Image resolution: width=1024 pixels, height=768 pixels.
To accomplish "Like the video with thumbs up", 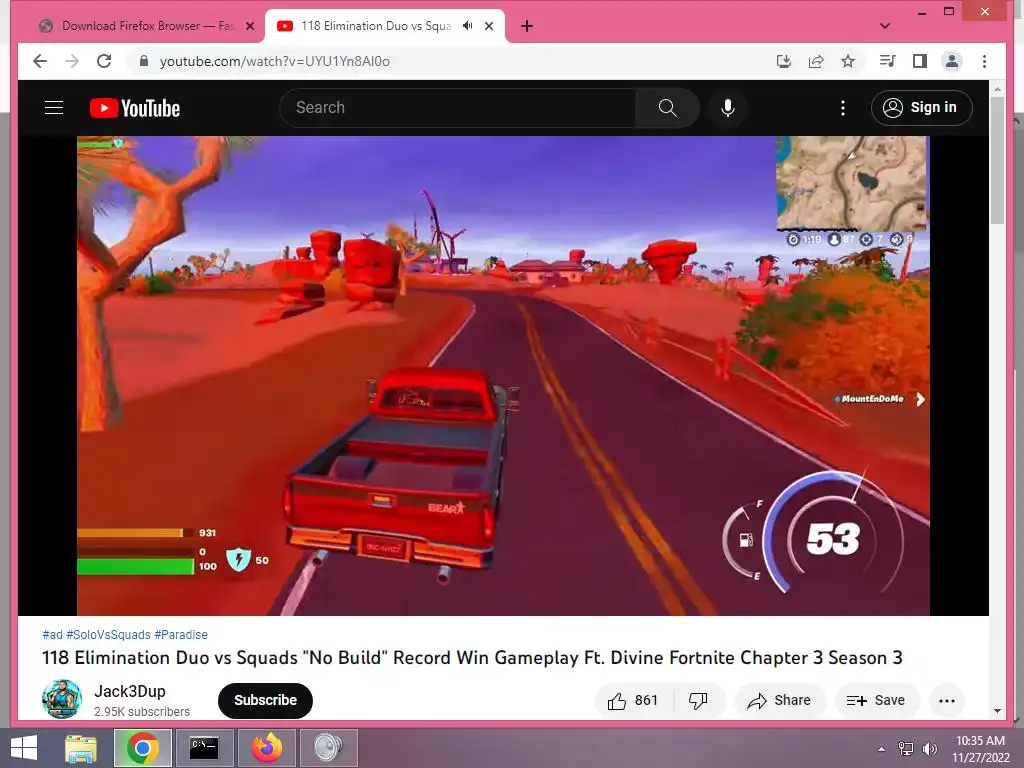I will tap(633, 701).
